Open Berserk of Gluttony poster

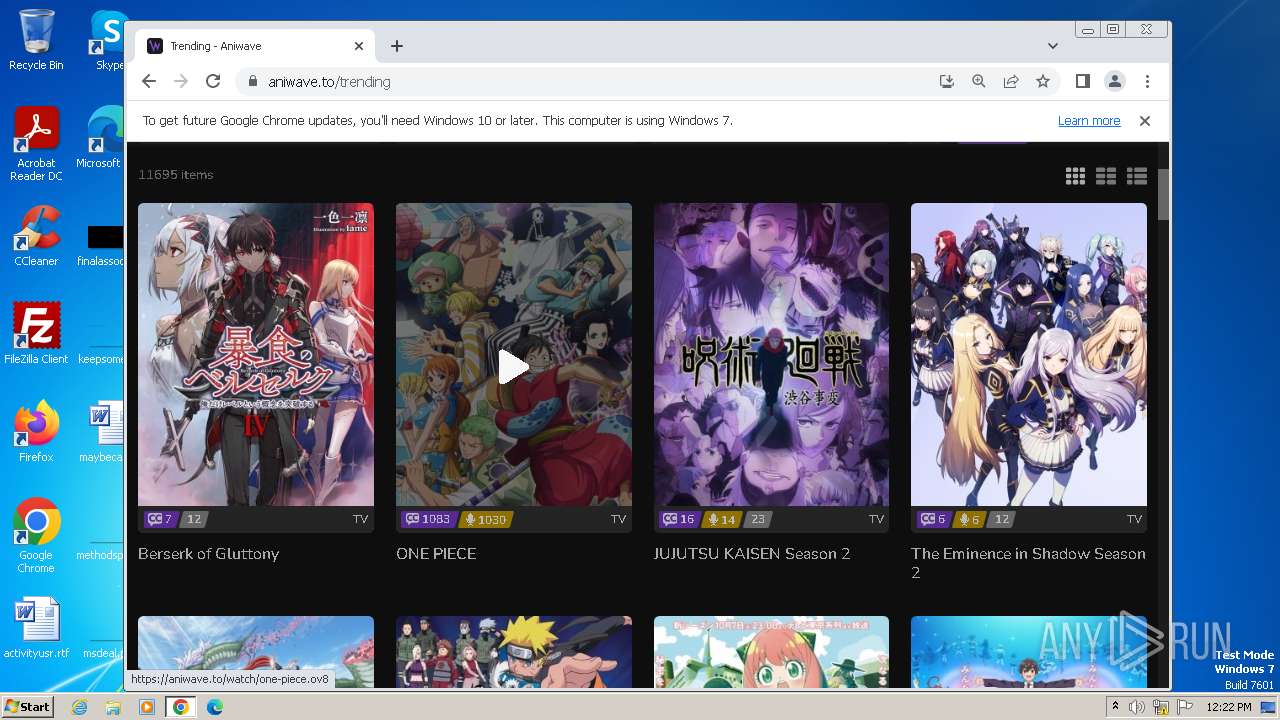pos(256,355)
